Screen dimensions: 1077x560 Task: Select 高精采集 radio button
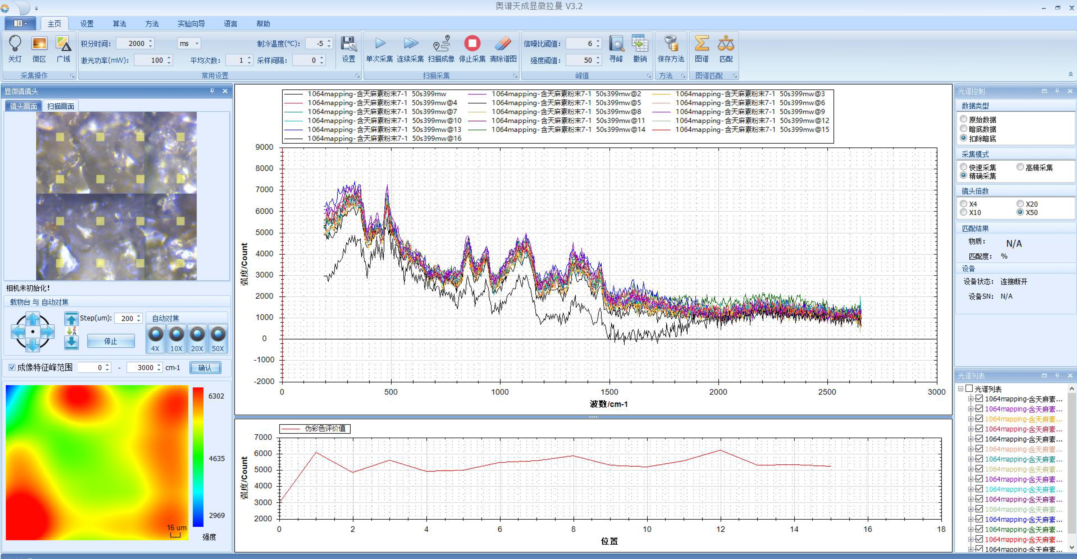click(1020, 167)
